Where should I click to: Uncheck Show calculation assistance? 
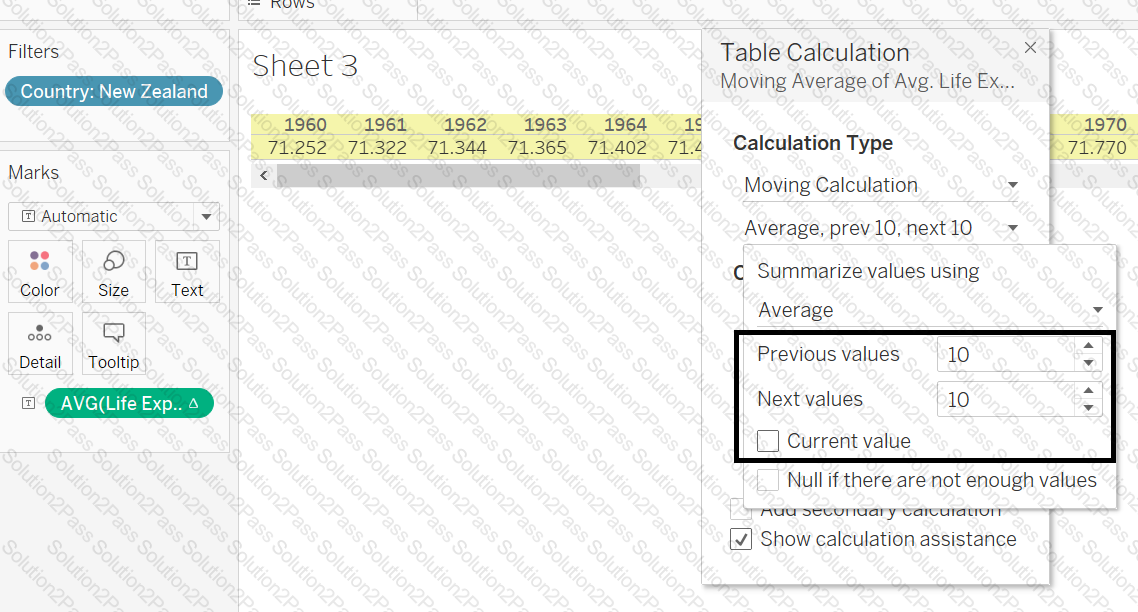(741, 539)
